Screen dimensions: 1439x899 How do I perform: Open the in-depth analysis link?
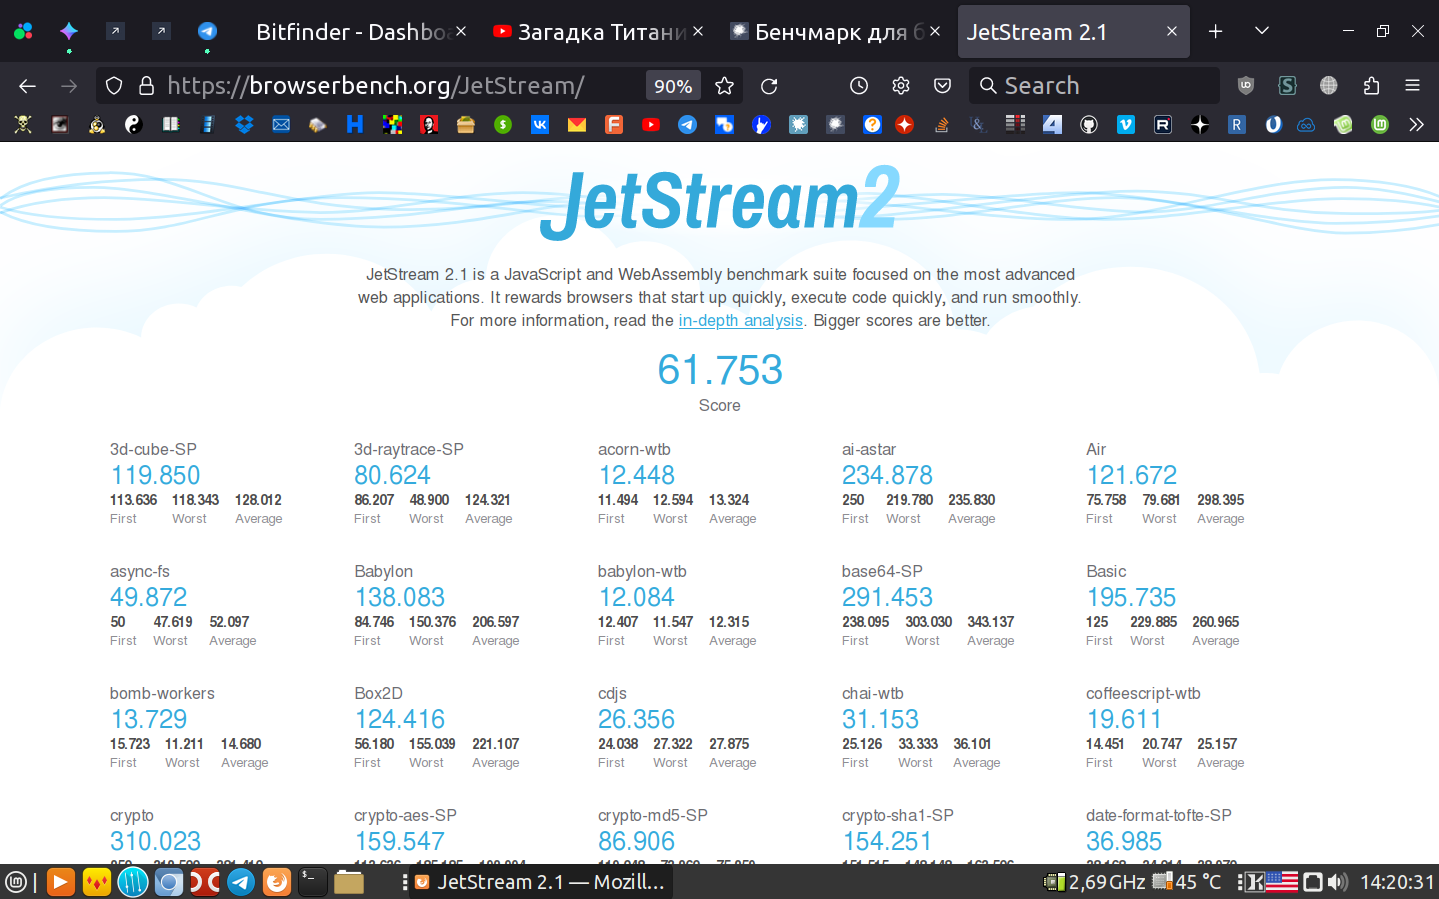[x=741, y=320]
